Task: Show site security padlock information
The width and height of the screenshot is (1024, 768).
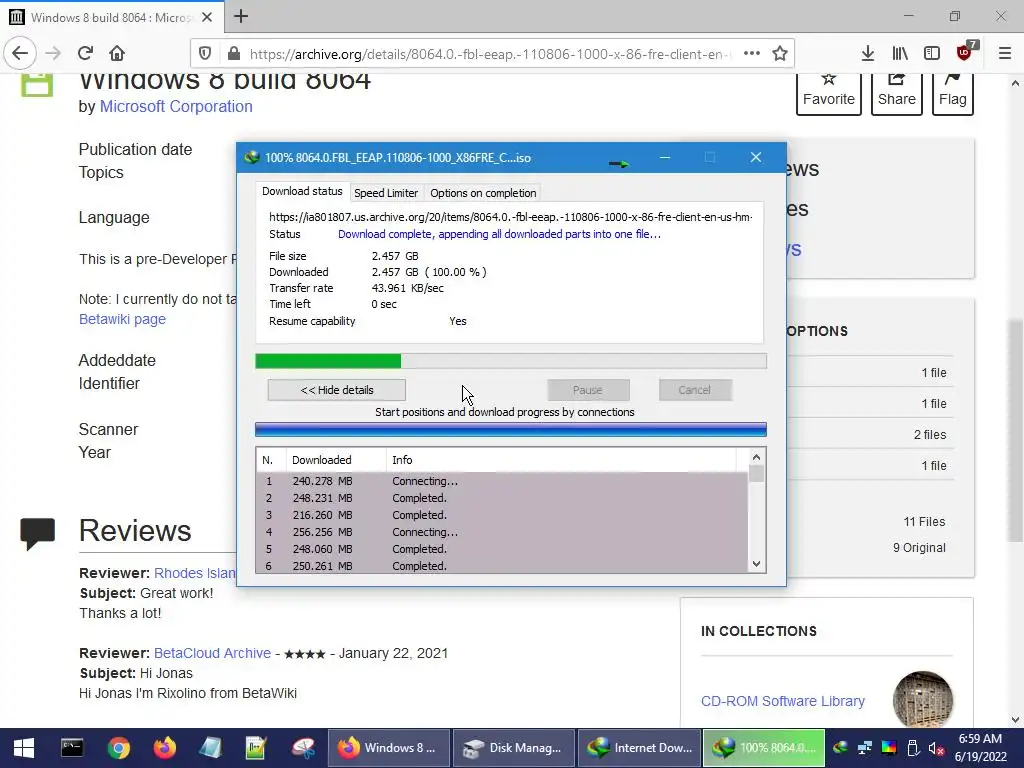Action: (x=233, y=54)
